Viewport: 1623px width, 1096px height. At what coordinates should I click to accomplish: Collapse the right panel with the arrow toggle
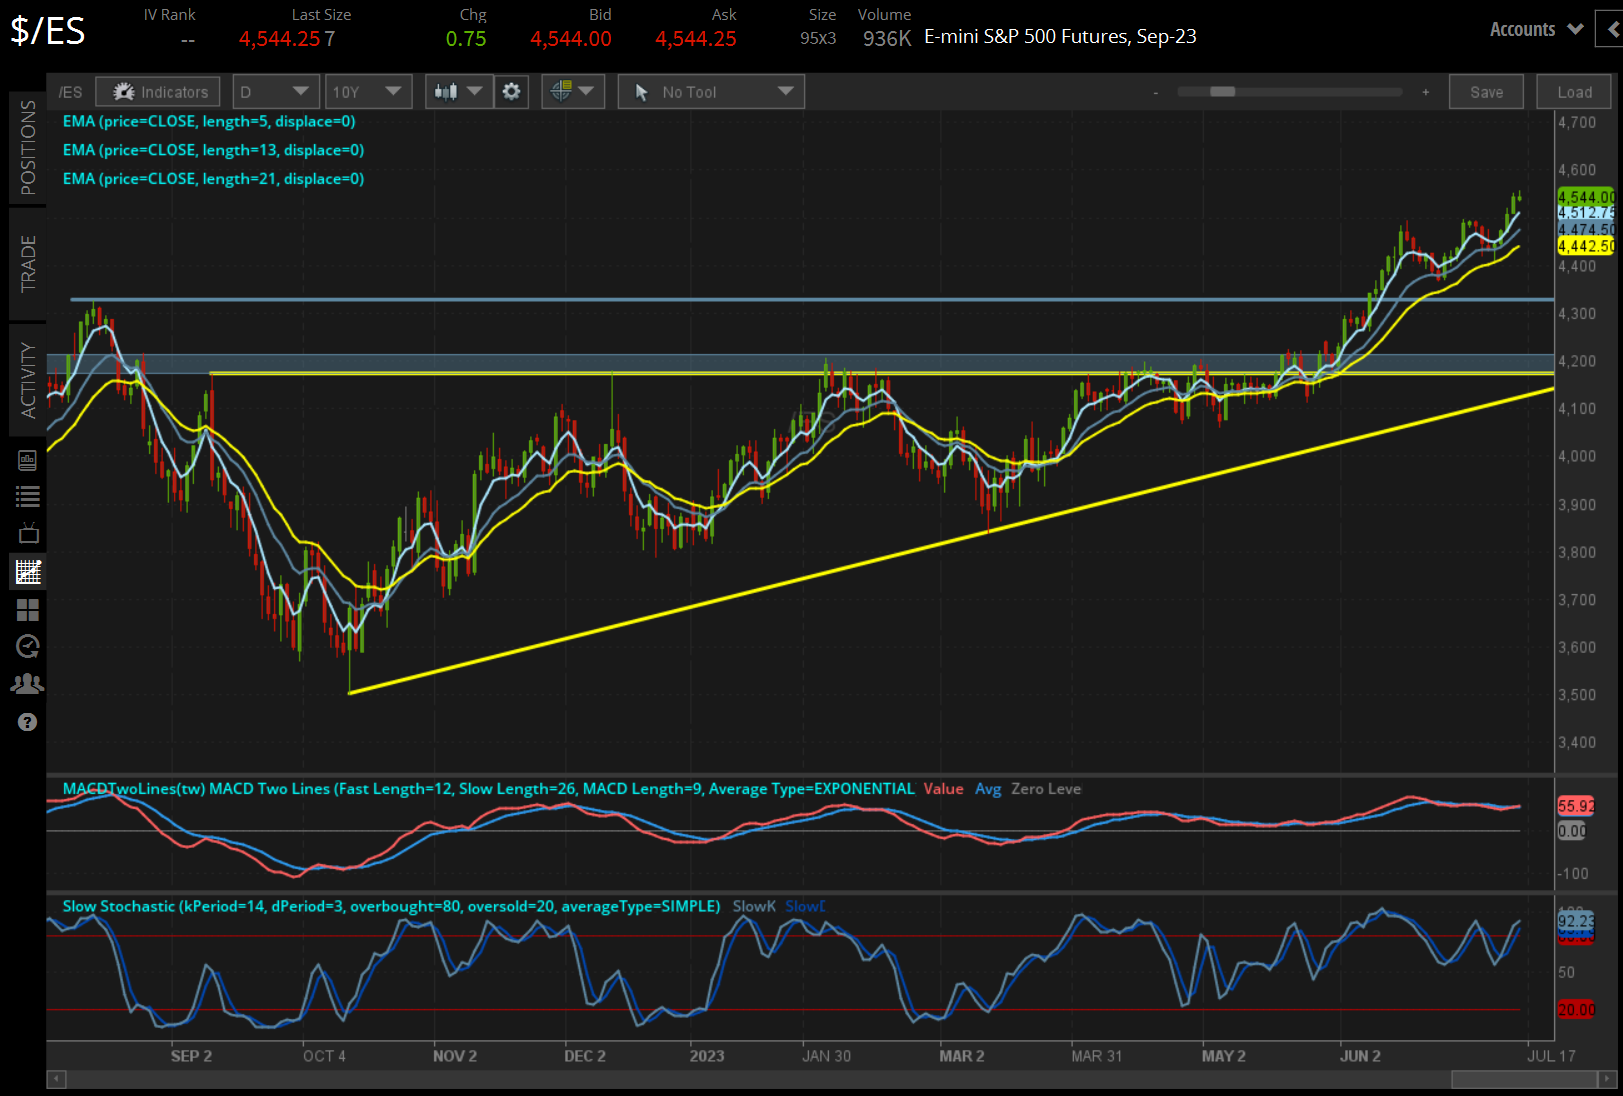[1612, 29]
